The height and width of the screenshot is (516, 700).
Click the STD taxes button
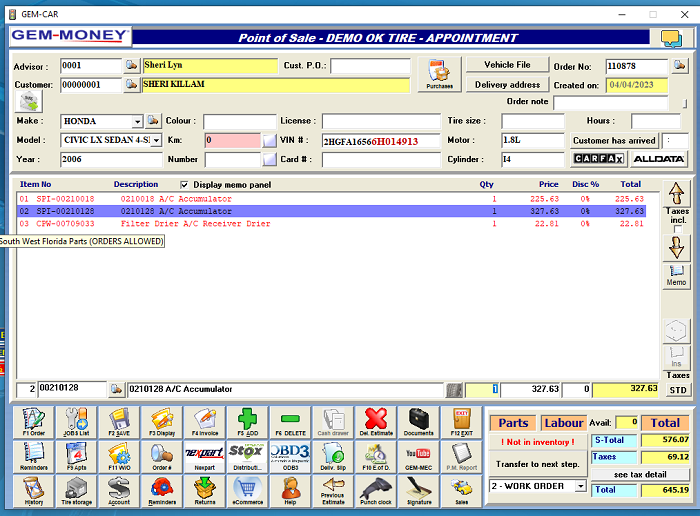coord(678,390)
